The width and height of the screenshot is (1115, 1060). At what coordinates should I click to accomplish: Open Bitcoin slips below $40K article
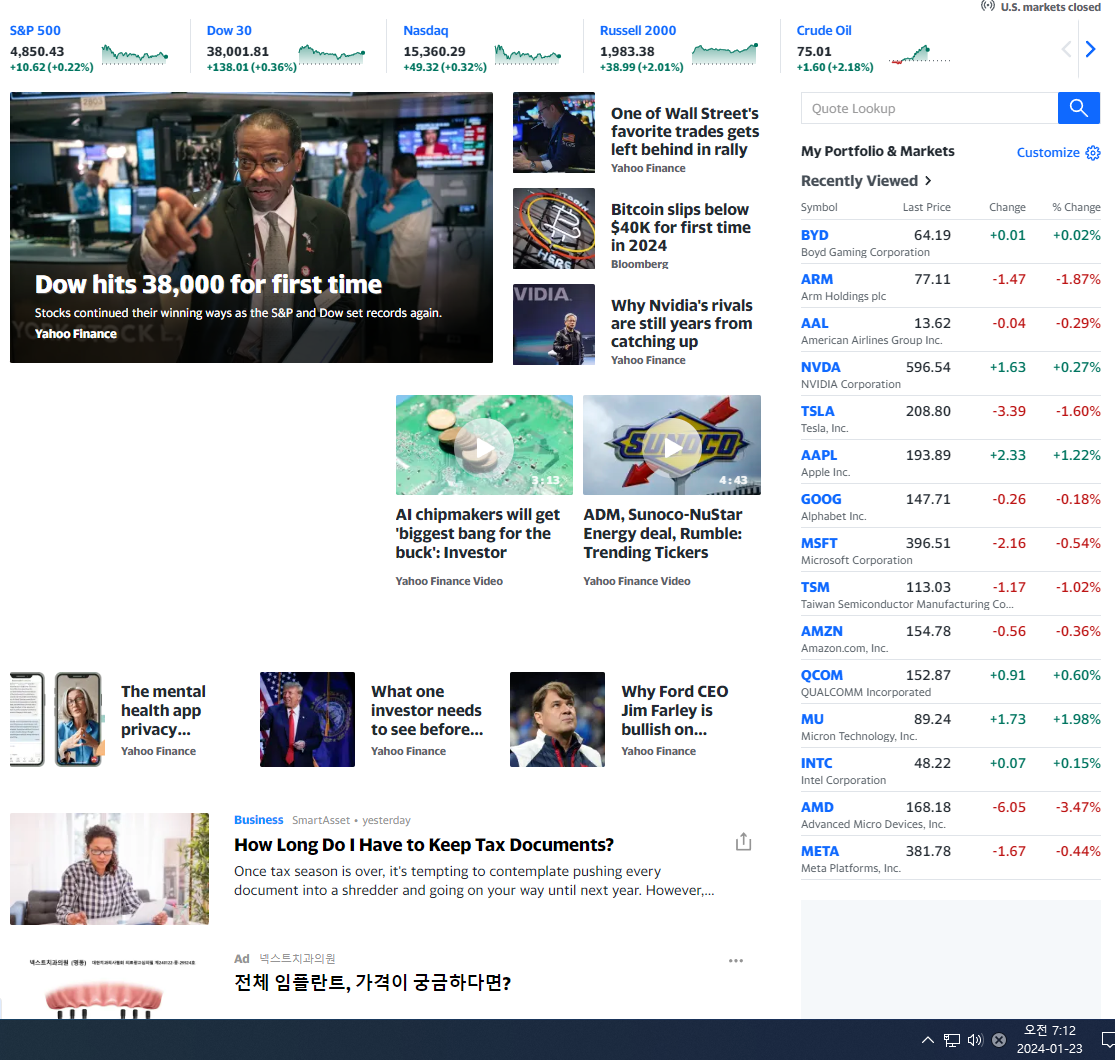coord(681,227)
